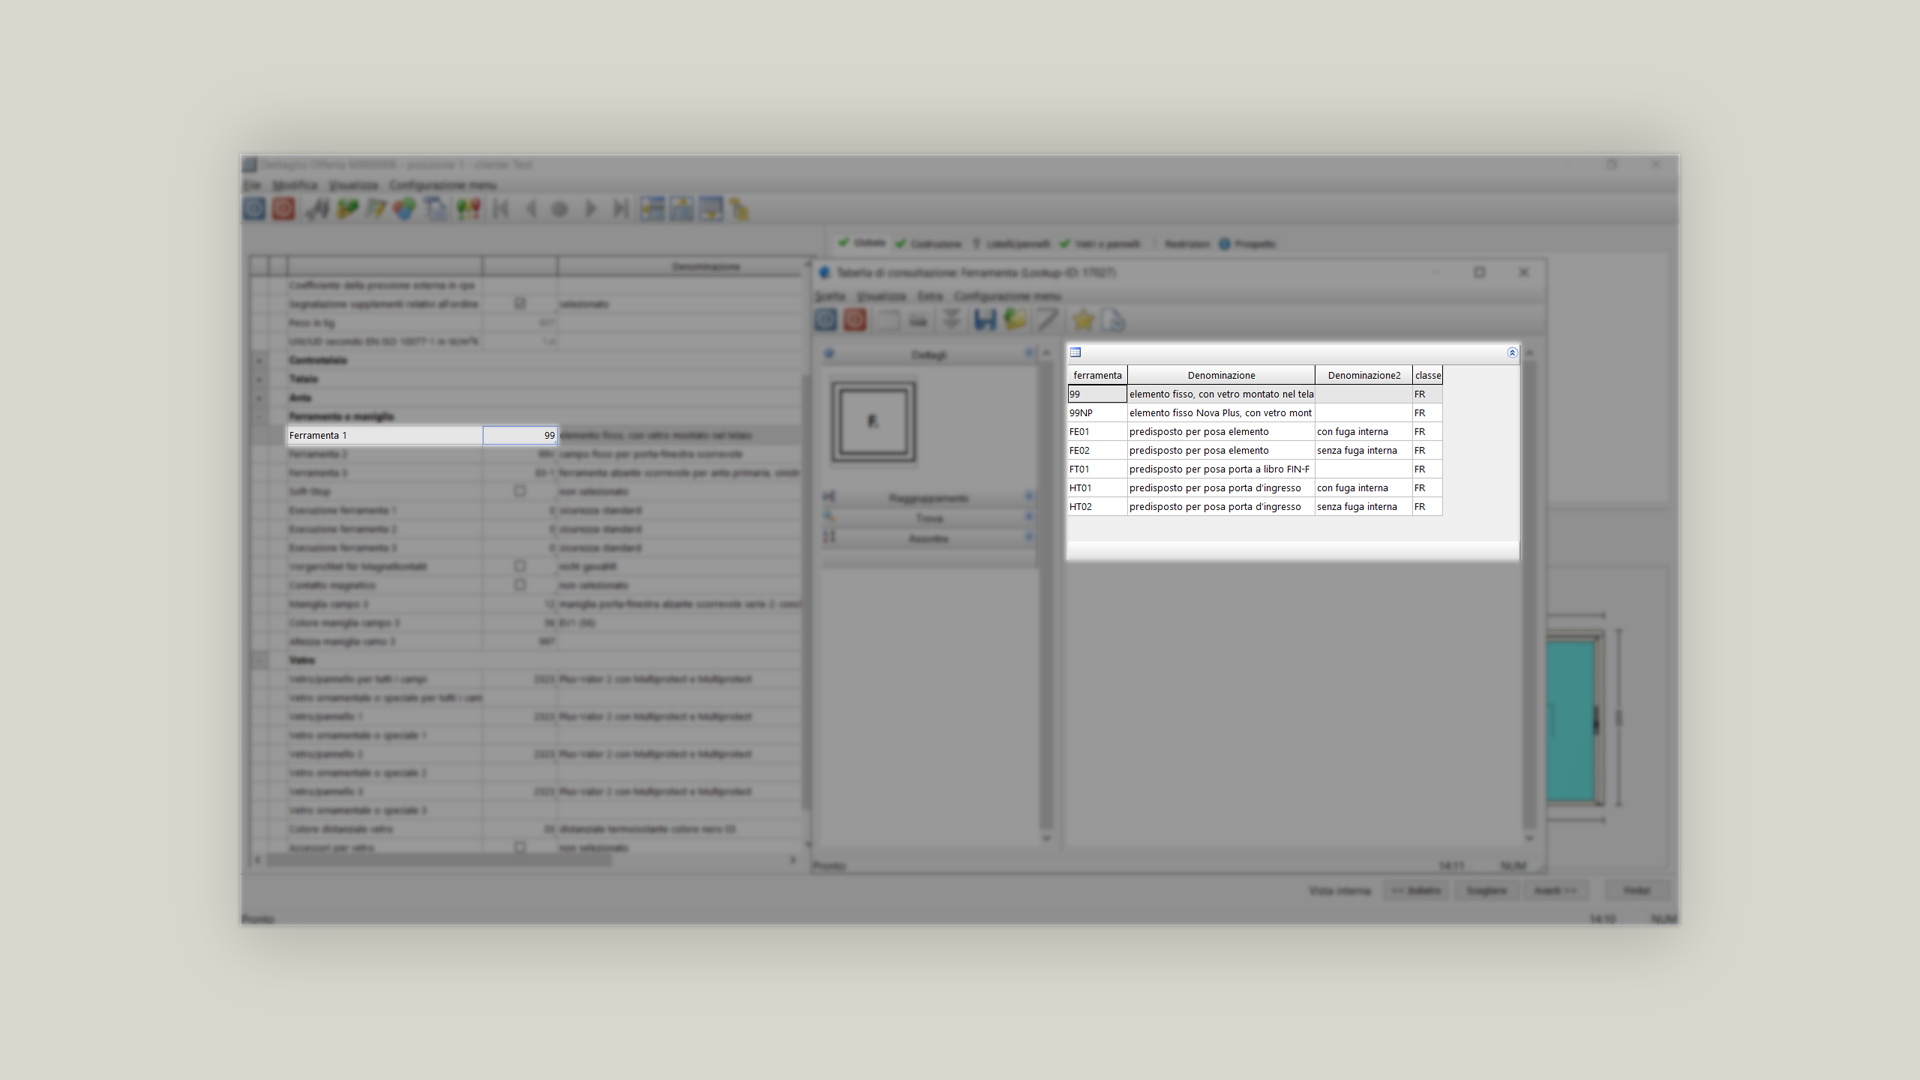The height and width of the screenshot is (1080, 1920).
Task: Select the FE01 code cell
Action: (x=1097, y=432)
